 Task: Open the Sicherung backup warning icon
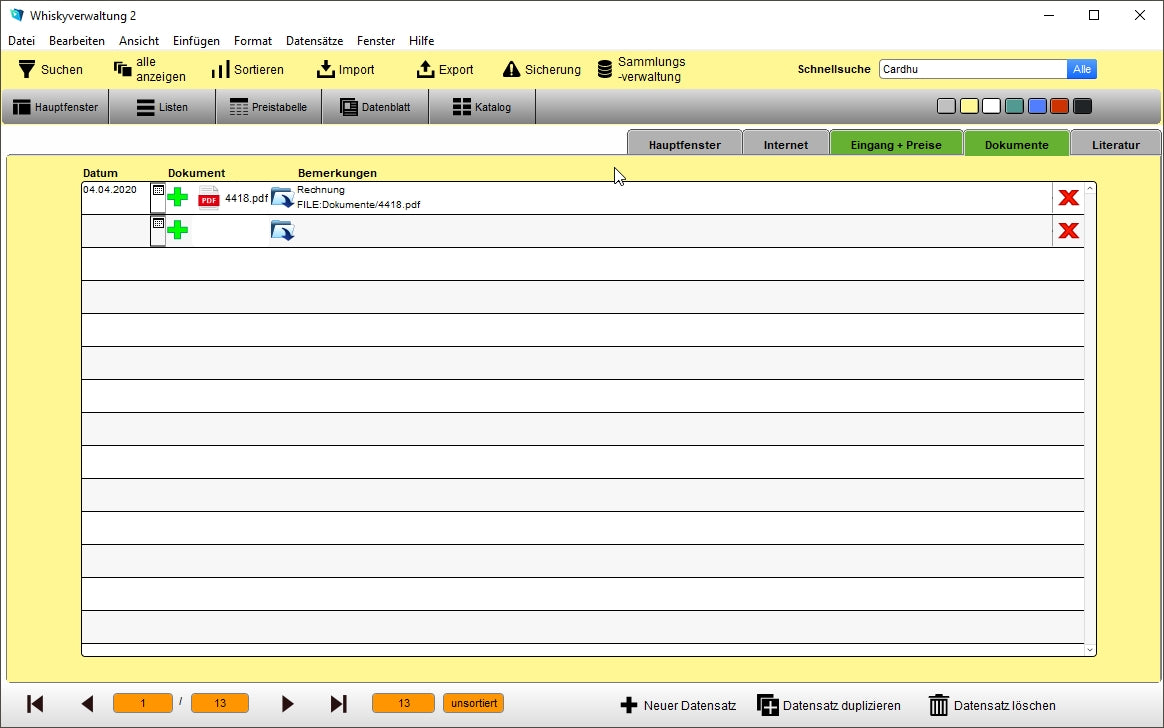[x=511, y=69]
